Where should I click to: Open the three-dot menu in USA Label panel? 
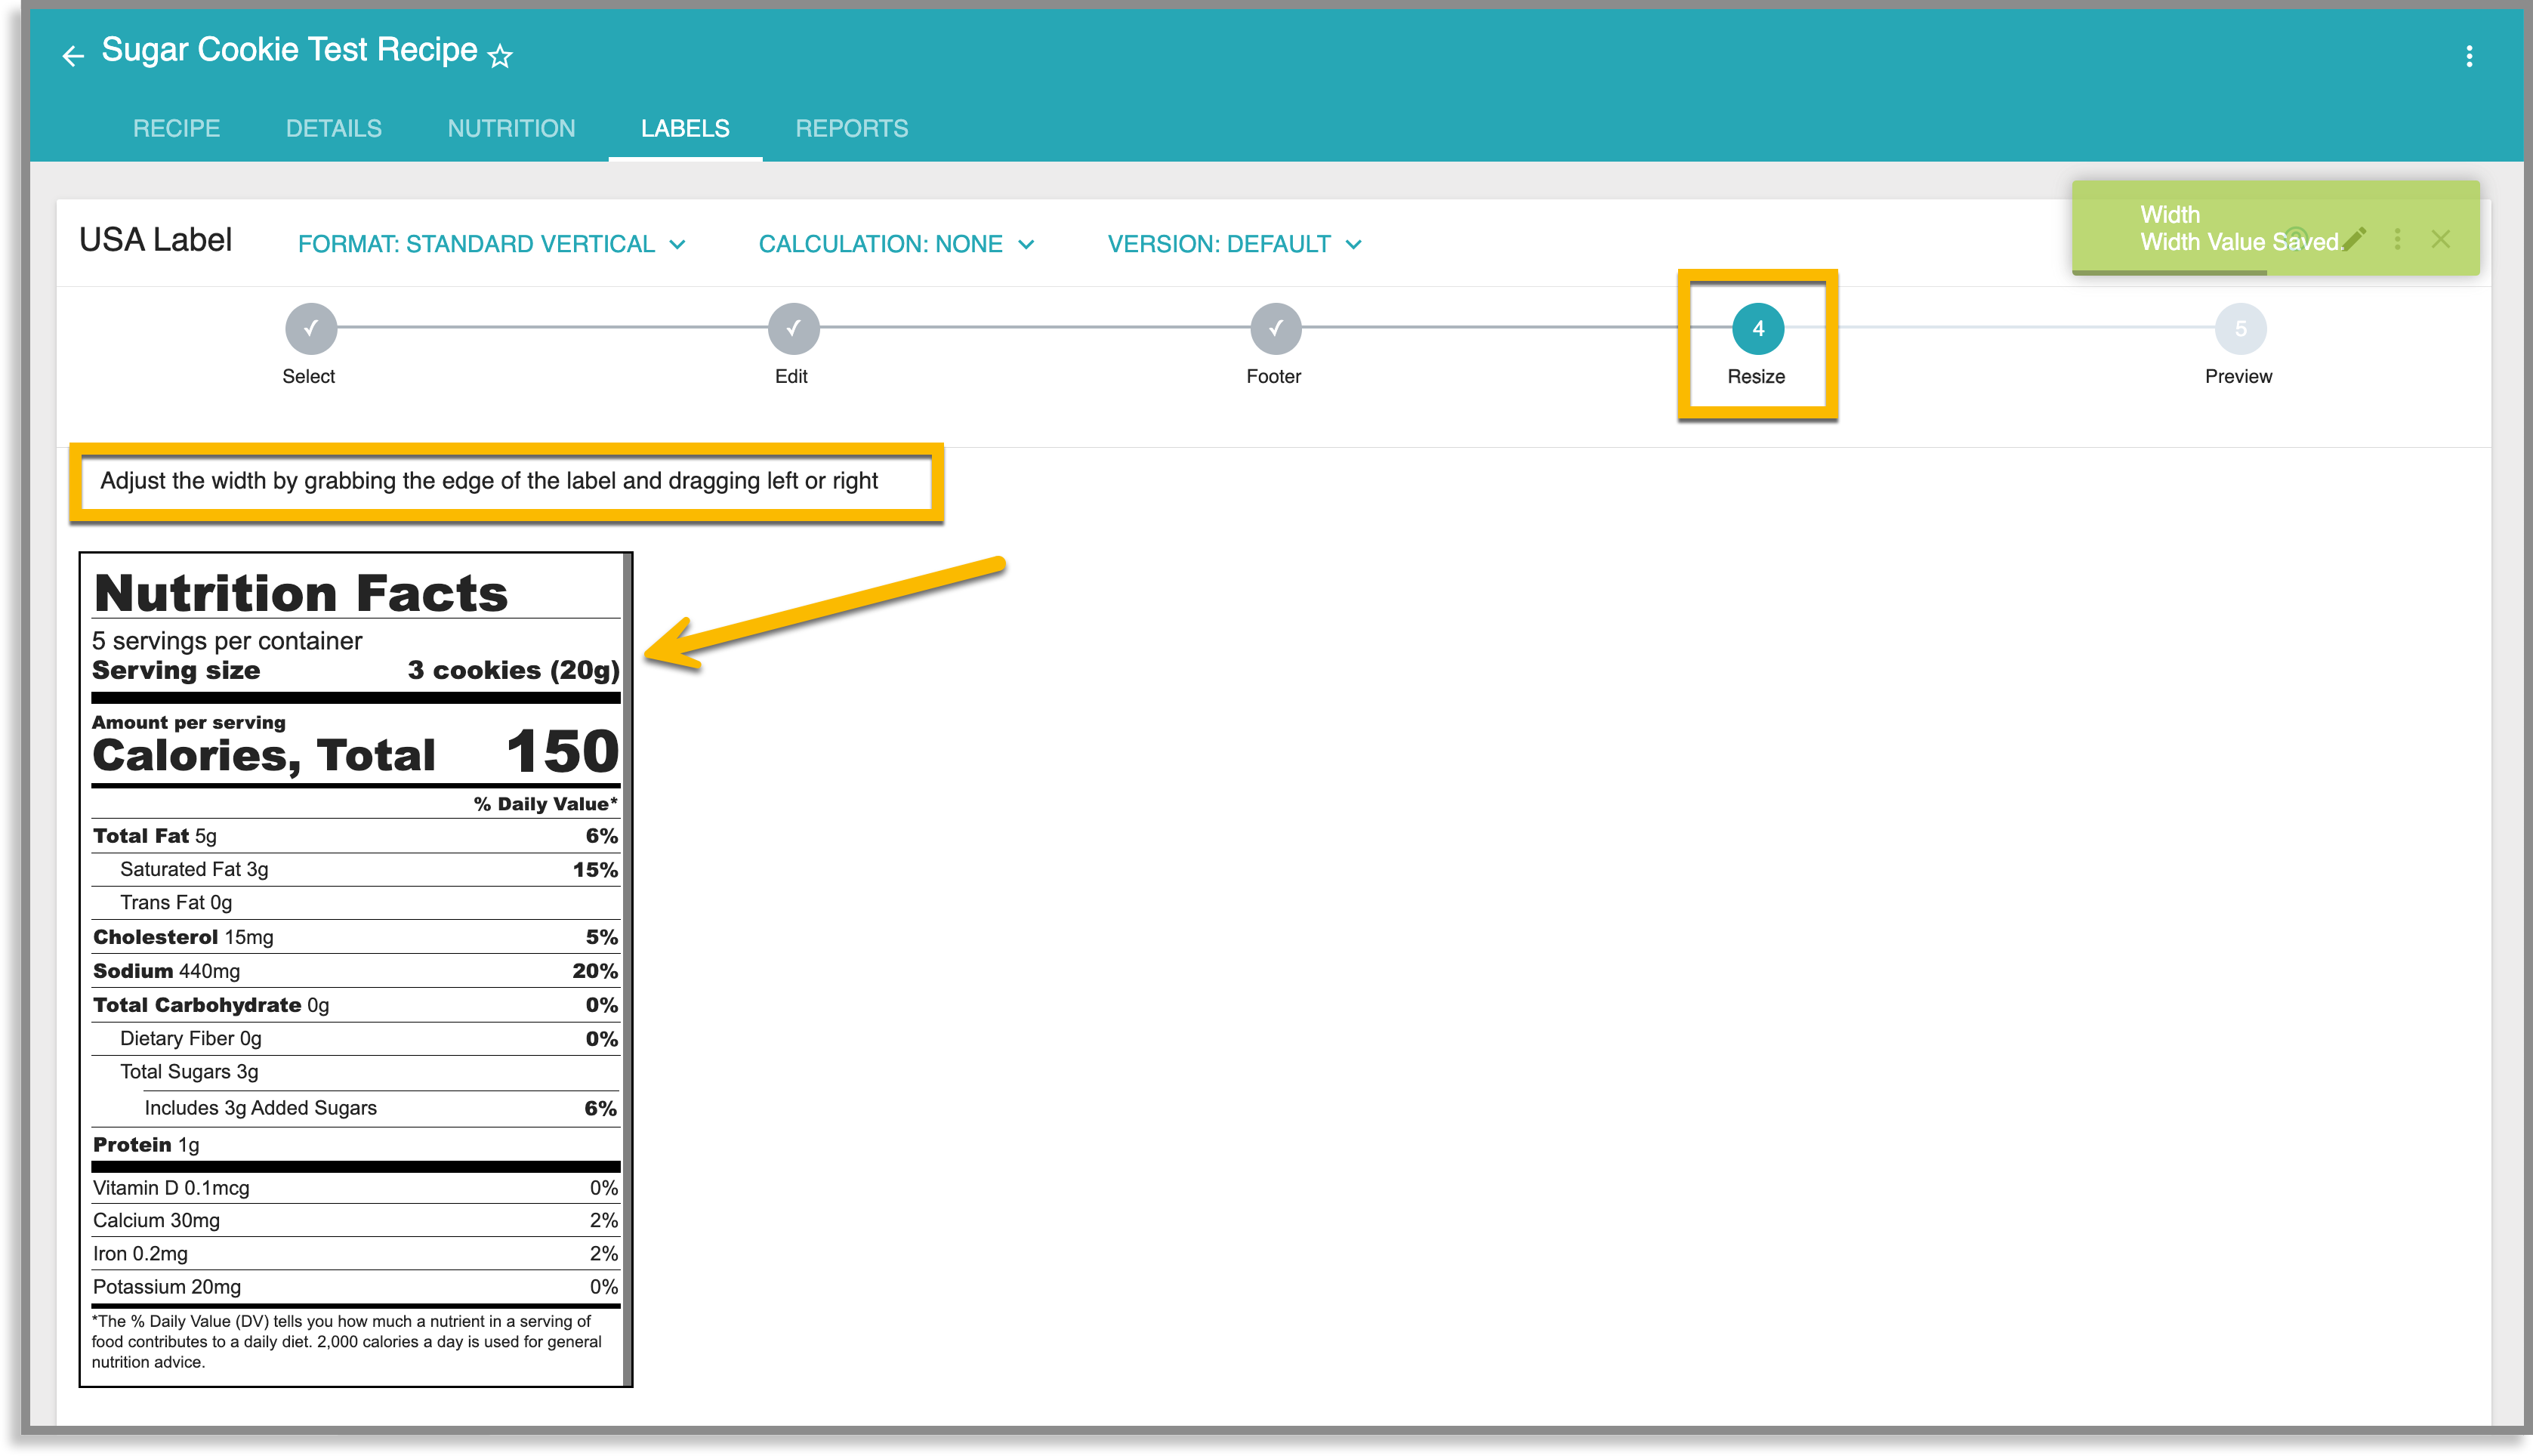coord(2397,239)
